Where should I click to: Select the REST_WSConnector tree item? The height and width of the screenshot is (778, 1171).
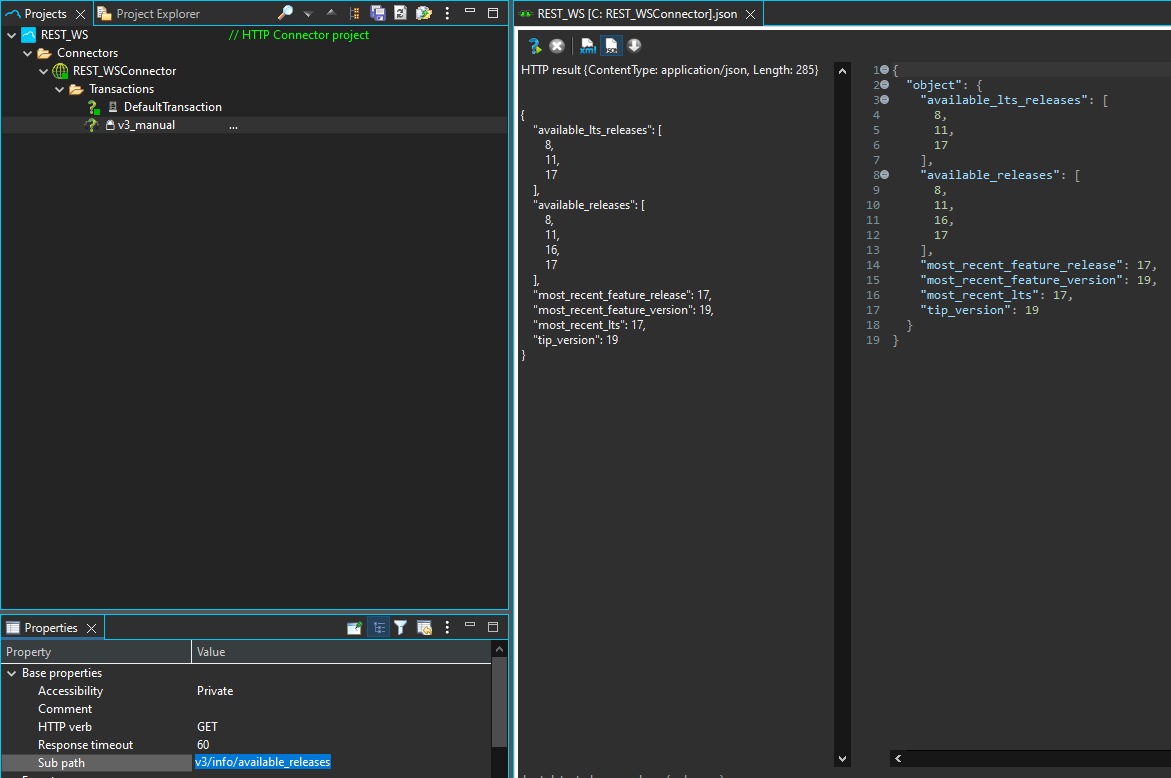124,71
